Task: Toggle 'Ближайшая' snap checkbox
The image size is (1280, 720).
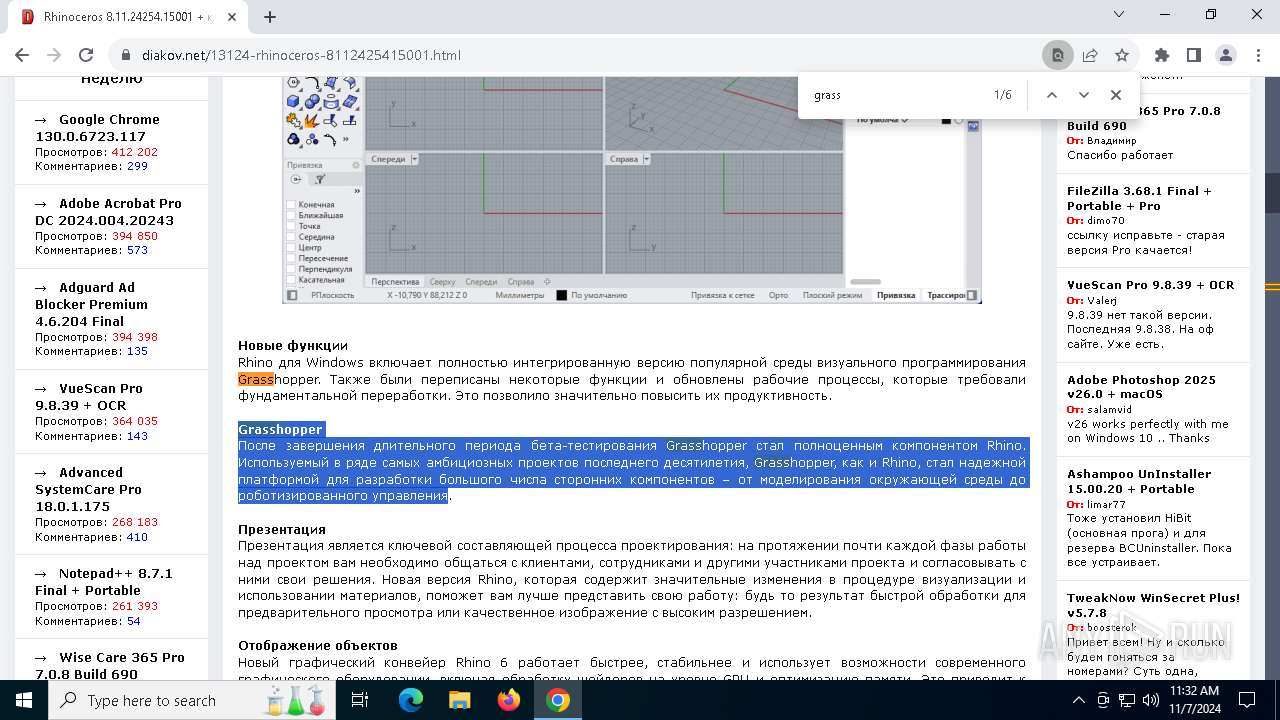Action: (x=292, y=216)
